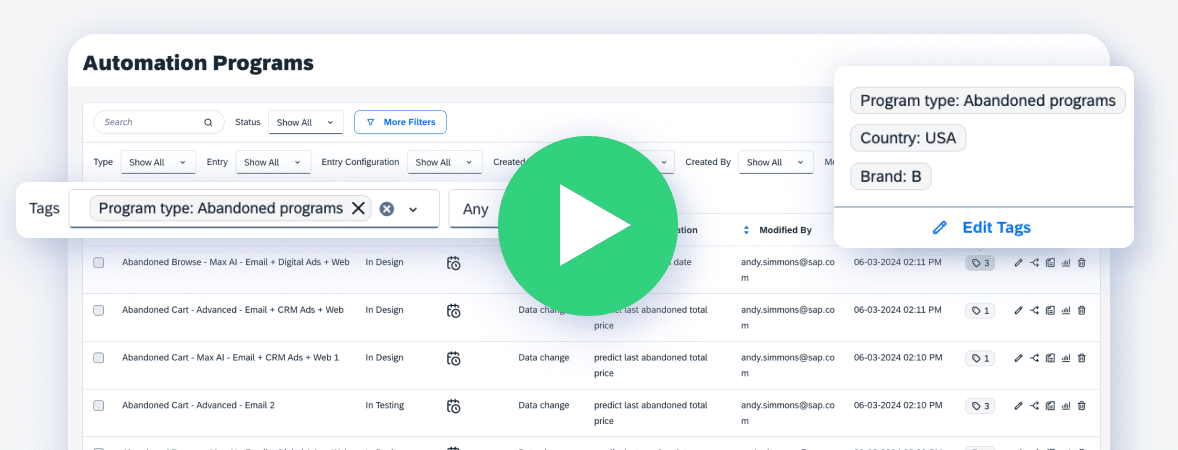
Task: Open Abandoned Cart - Advanced - Email + CRM Ads + Web
Action: click(233, 310)
